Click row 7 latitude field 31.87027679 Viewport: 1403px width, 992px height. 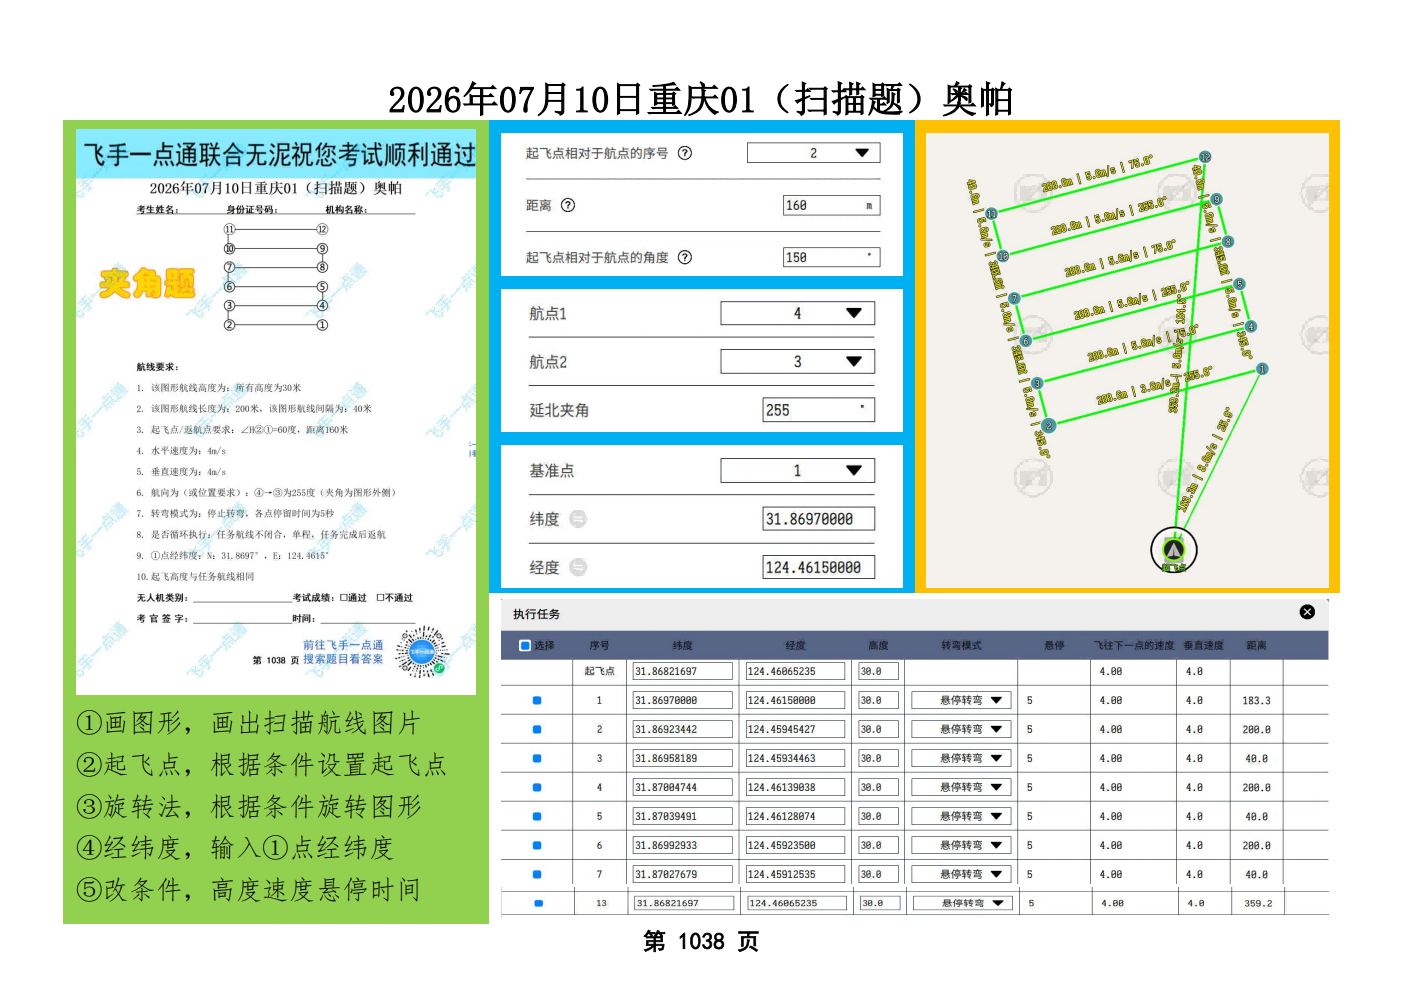pyautogui.click(x=683, y=875)
